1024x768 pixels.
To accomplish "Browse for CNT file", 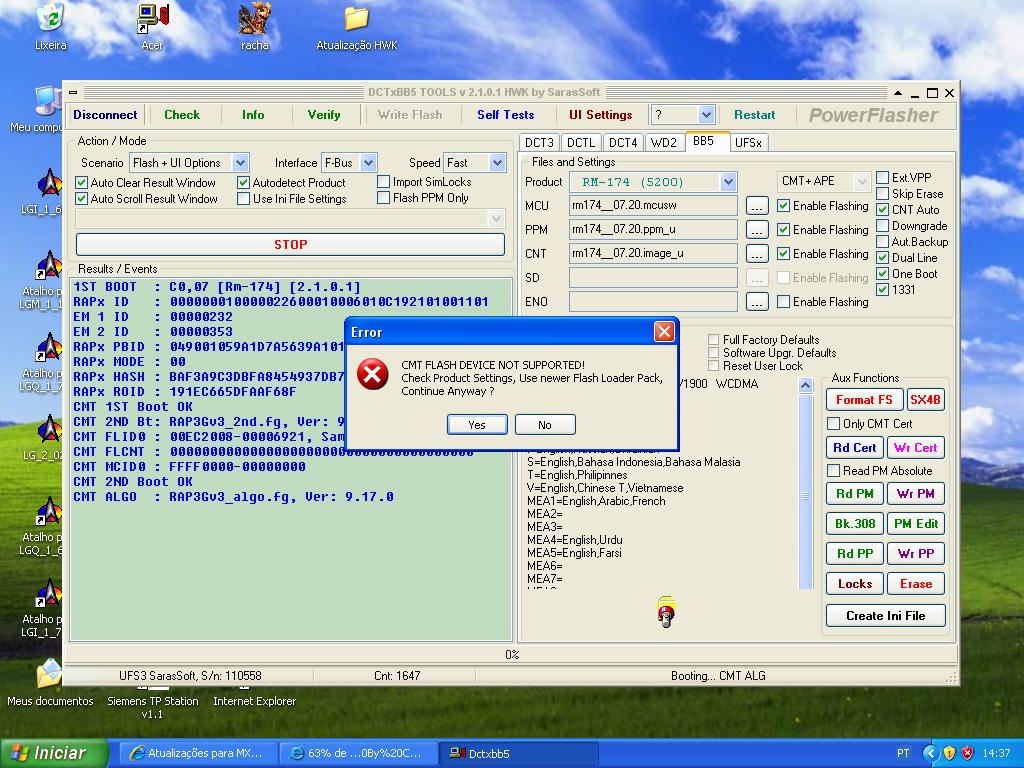I will [757, 253].
